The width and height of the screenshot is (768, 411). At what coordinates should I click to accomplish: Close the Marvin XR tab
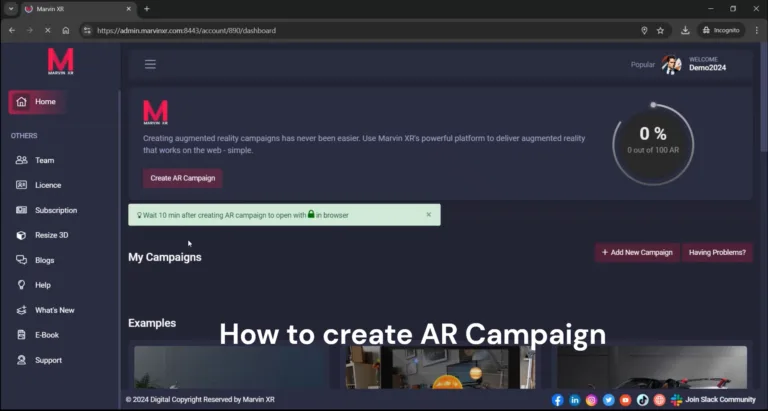tap(128, 9)
